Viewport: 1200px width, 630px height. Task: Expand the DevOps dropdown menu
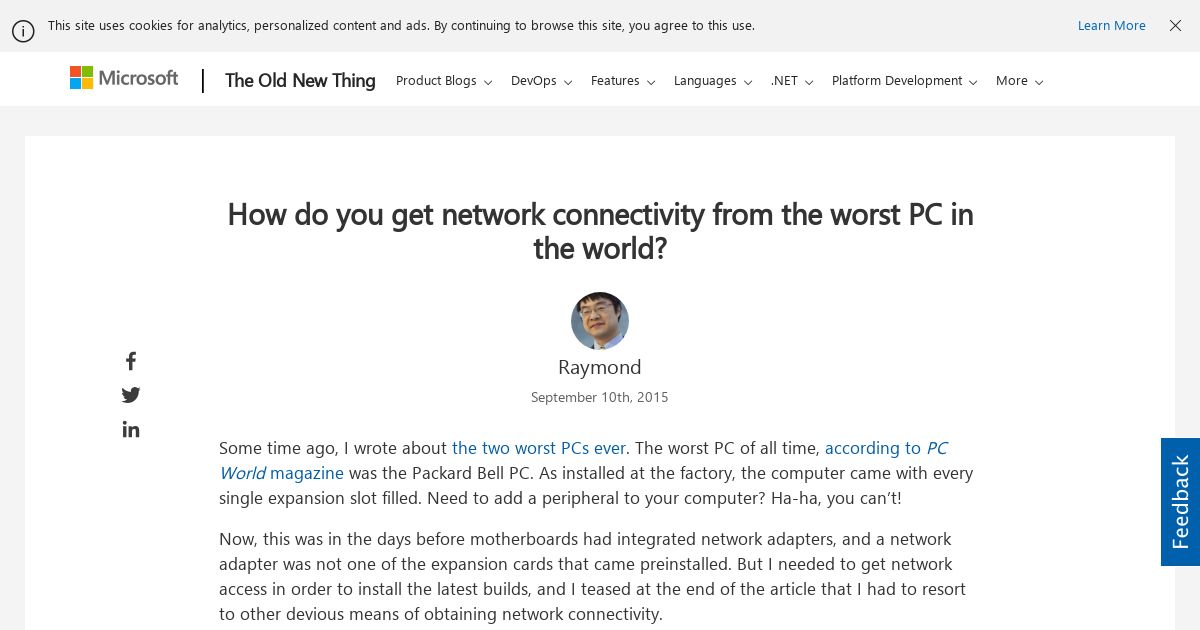tap(541, 81)
